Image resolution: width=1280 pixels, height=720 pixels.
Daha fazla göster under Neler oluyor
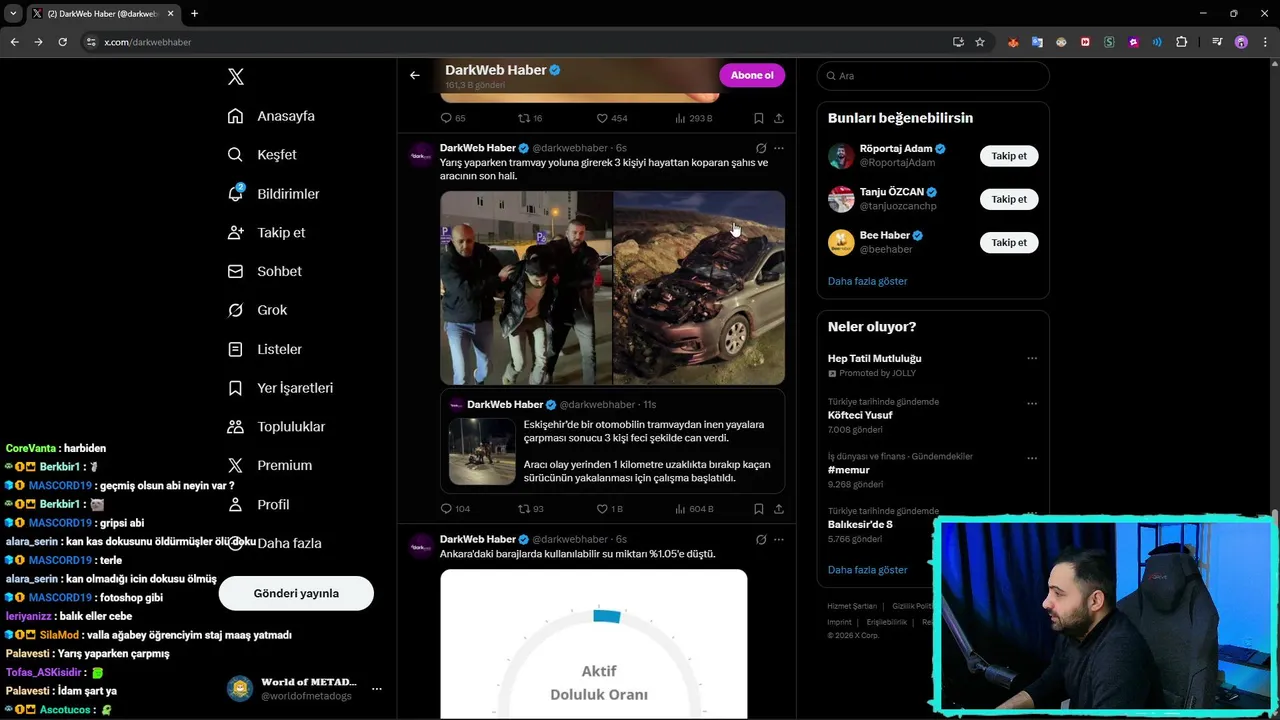coord(867,570)
